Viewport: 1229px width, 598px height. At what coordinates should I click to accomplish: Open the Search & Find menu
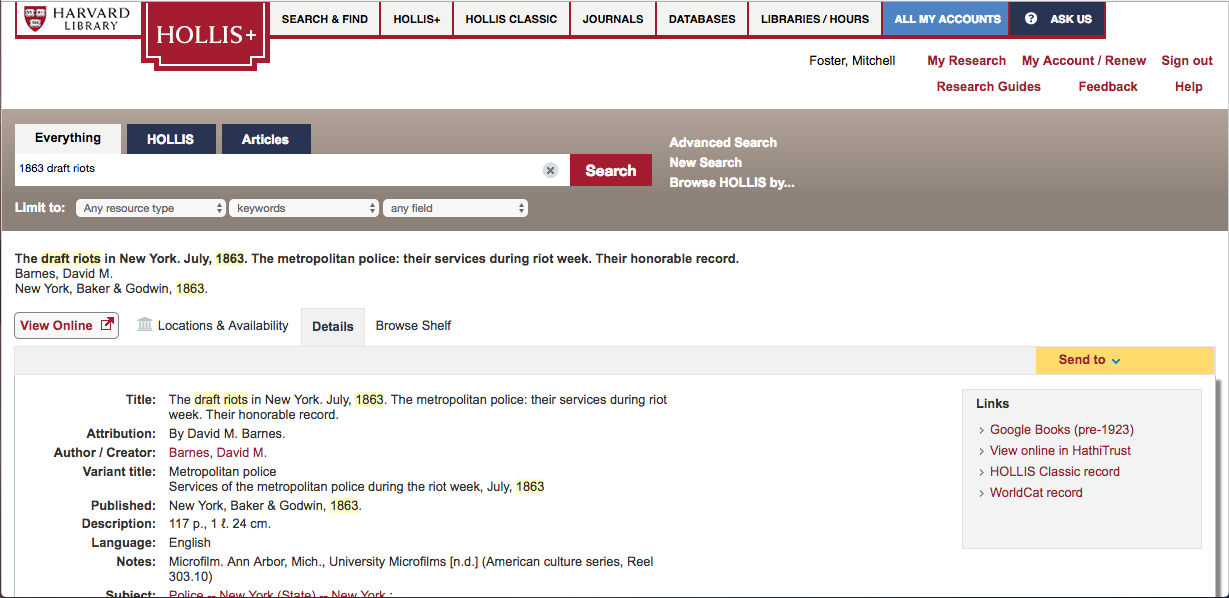[x=325, y=19]
